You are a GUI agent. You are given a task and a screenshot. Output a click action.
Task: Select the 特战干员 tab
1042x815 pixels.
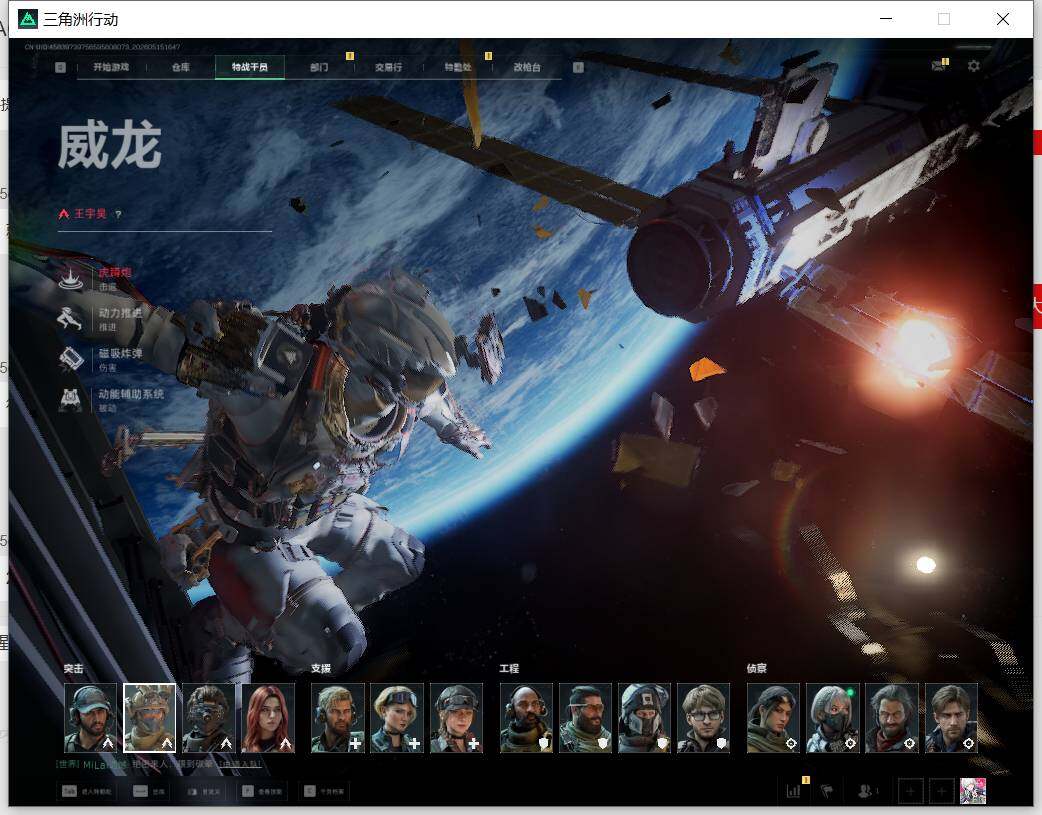click(250, 67)
